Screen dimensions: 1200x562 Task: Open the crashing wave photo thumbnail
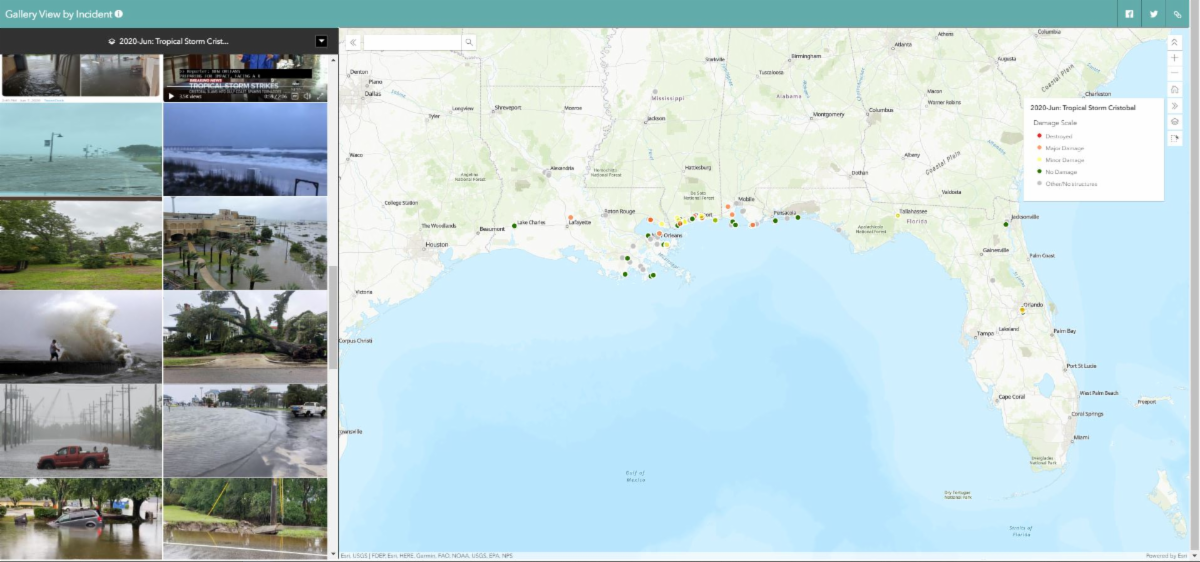(80, 336)
